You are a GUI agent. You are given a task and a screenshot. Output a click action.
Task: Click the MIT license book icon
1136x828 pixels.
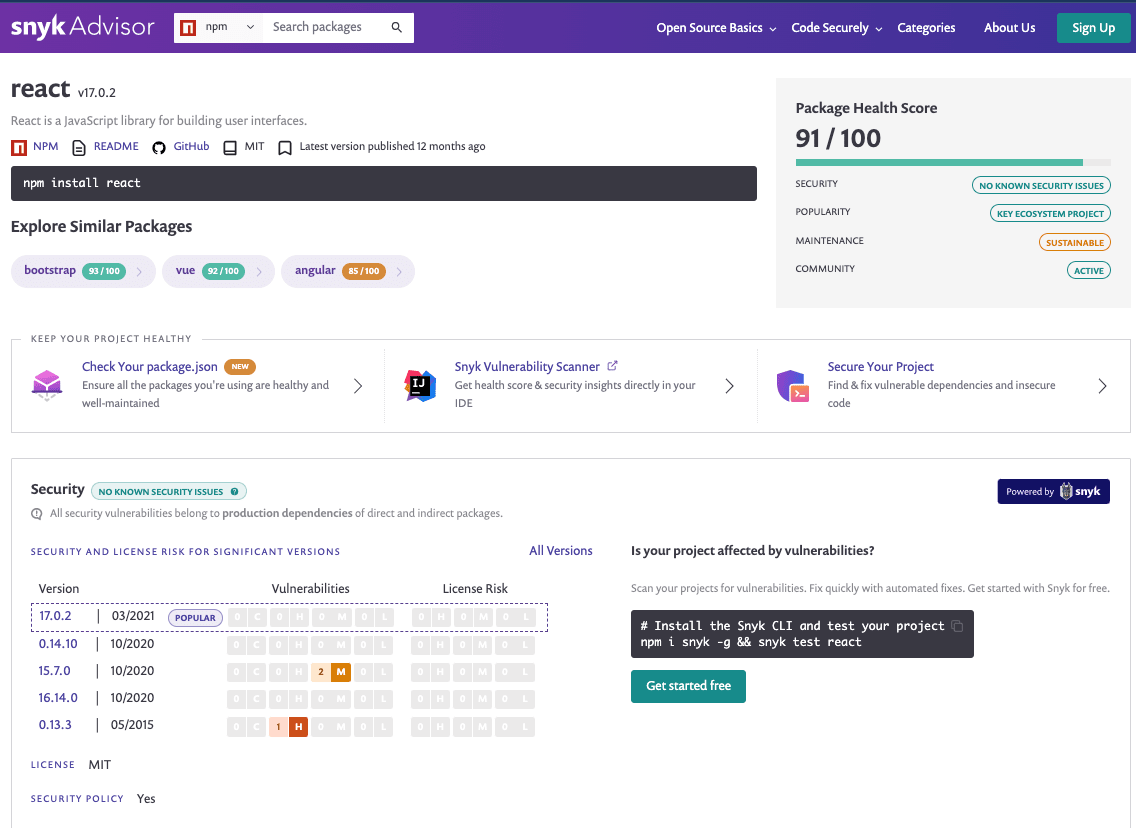(230, 148)
